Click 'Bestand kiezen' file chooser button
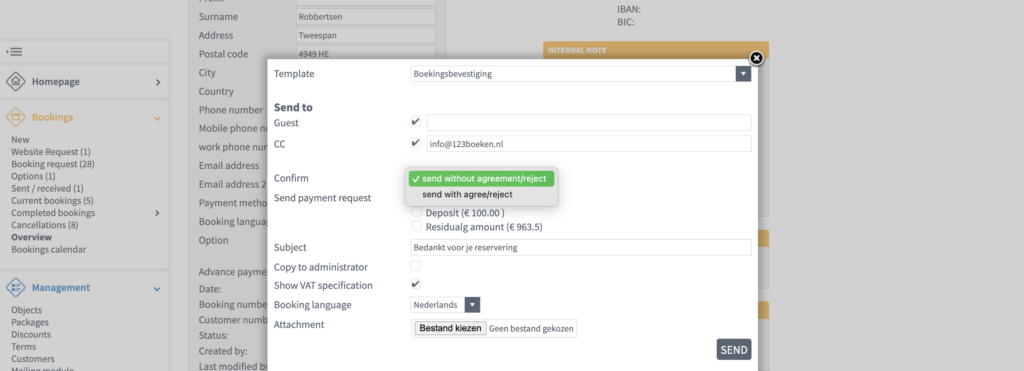Viewport: 1024px width, 371px height. pos(450,328)
